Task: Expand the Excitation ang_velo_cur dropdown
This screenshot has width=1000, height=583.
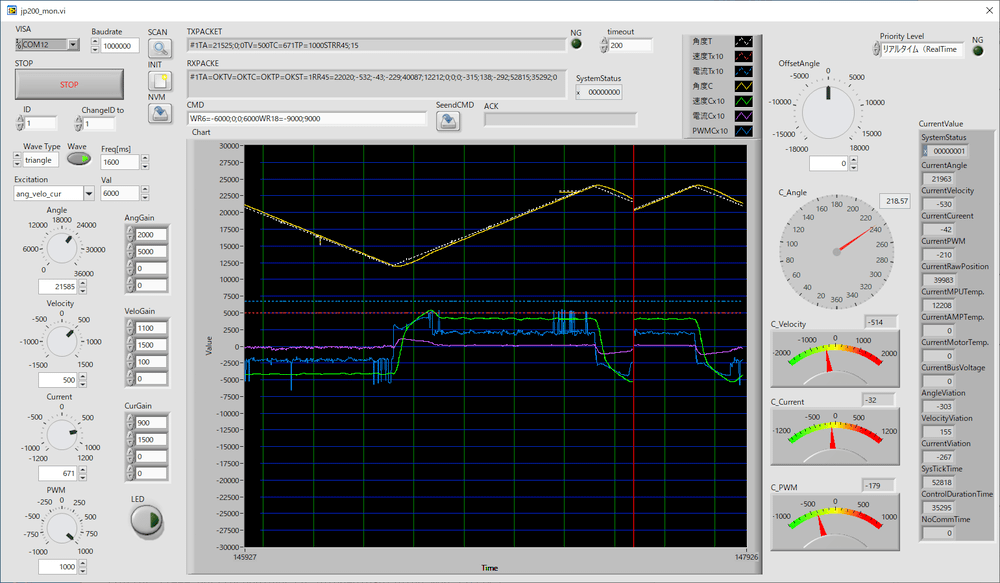Action: [x=88, y=193]
